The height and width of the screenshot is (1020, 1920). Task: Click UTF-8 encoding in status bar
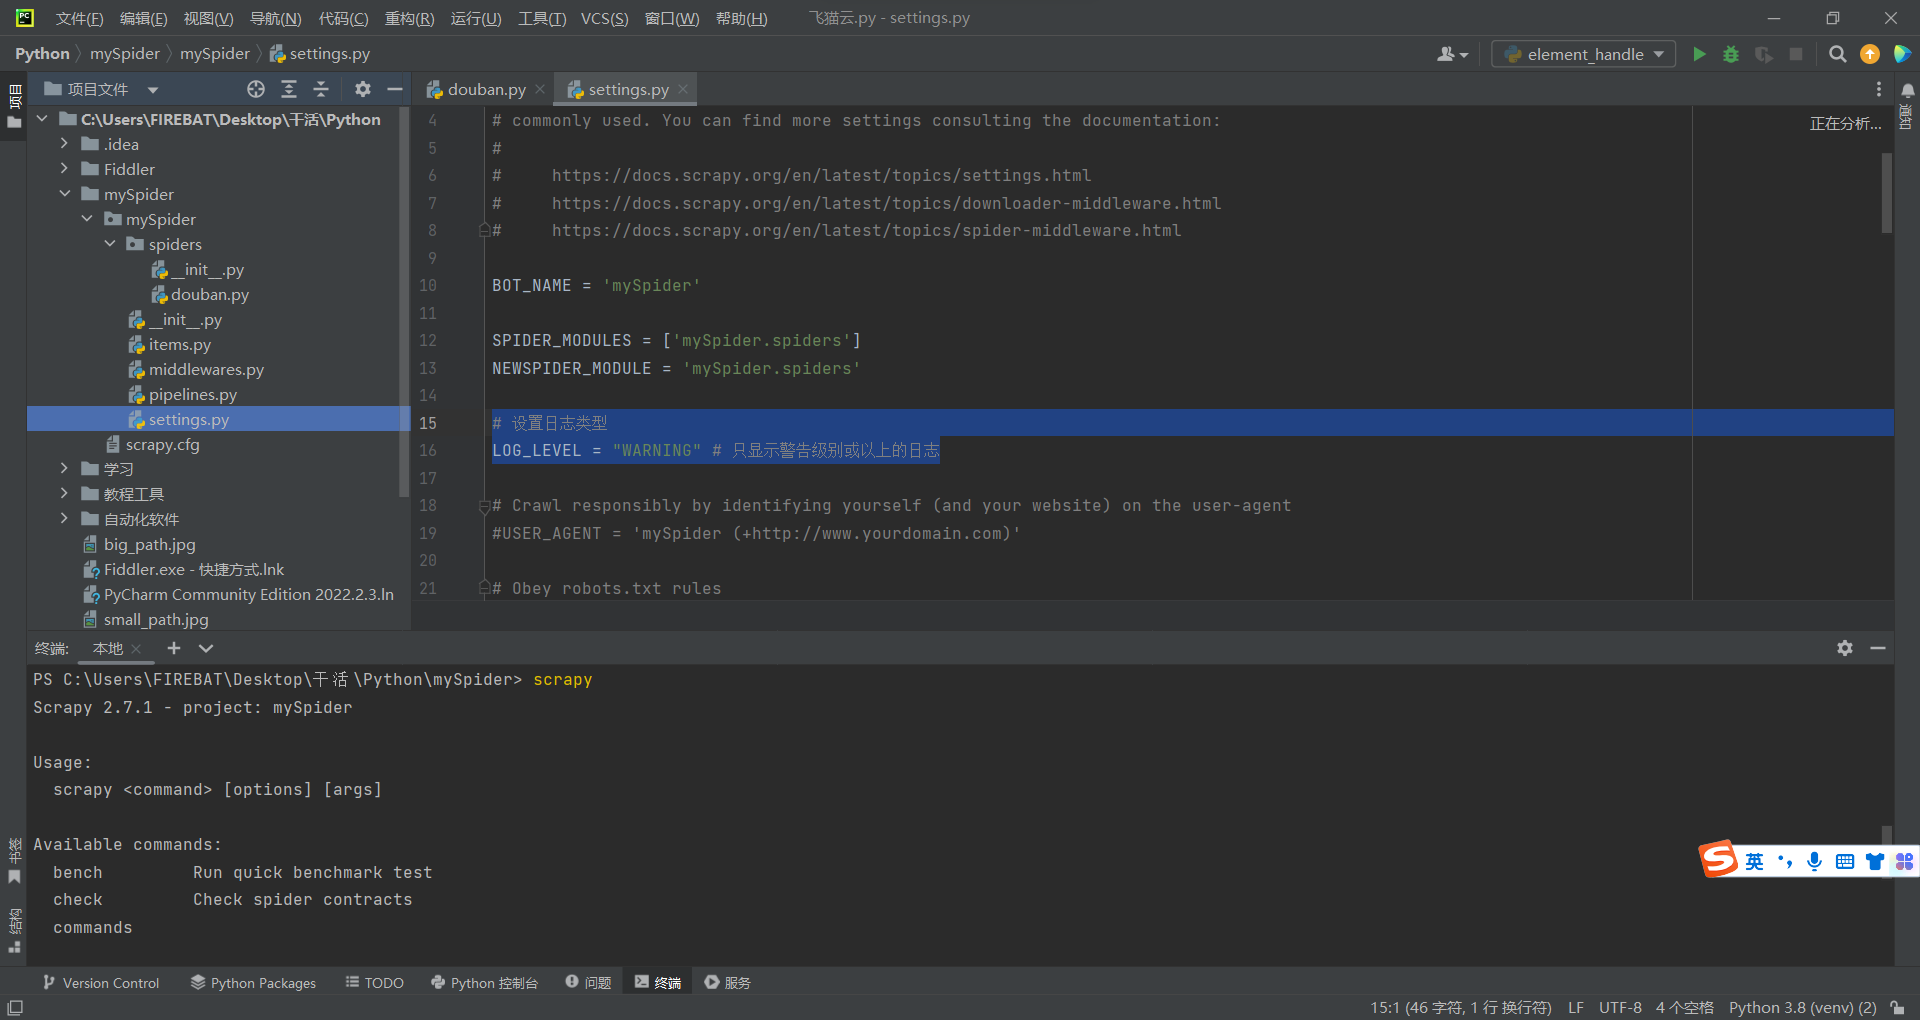1620,1008
